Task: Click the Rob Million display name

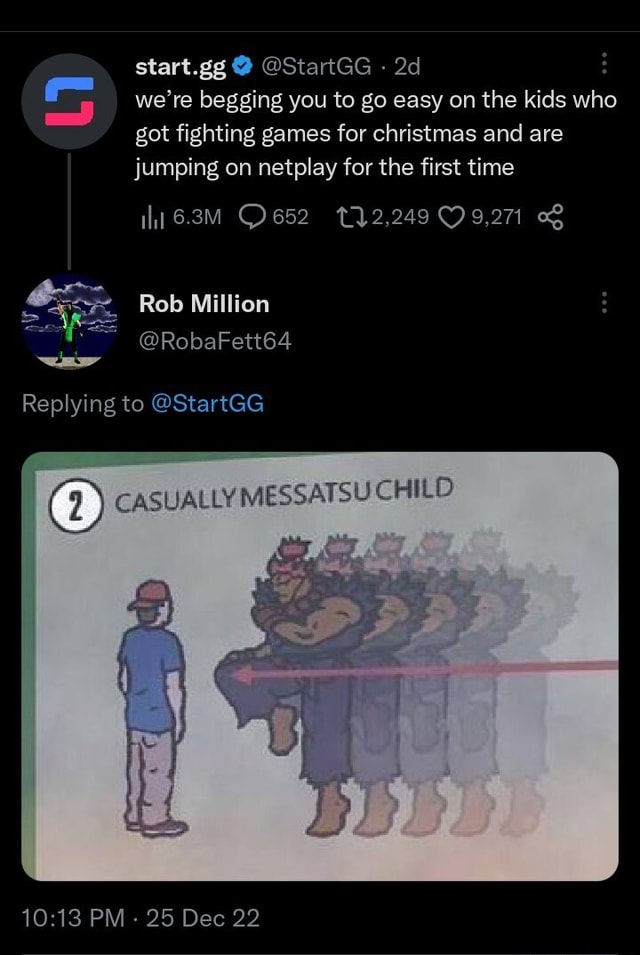Action: [x=204, y=303]
